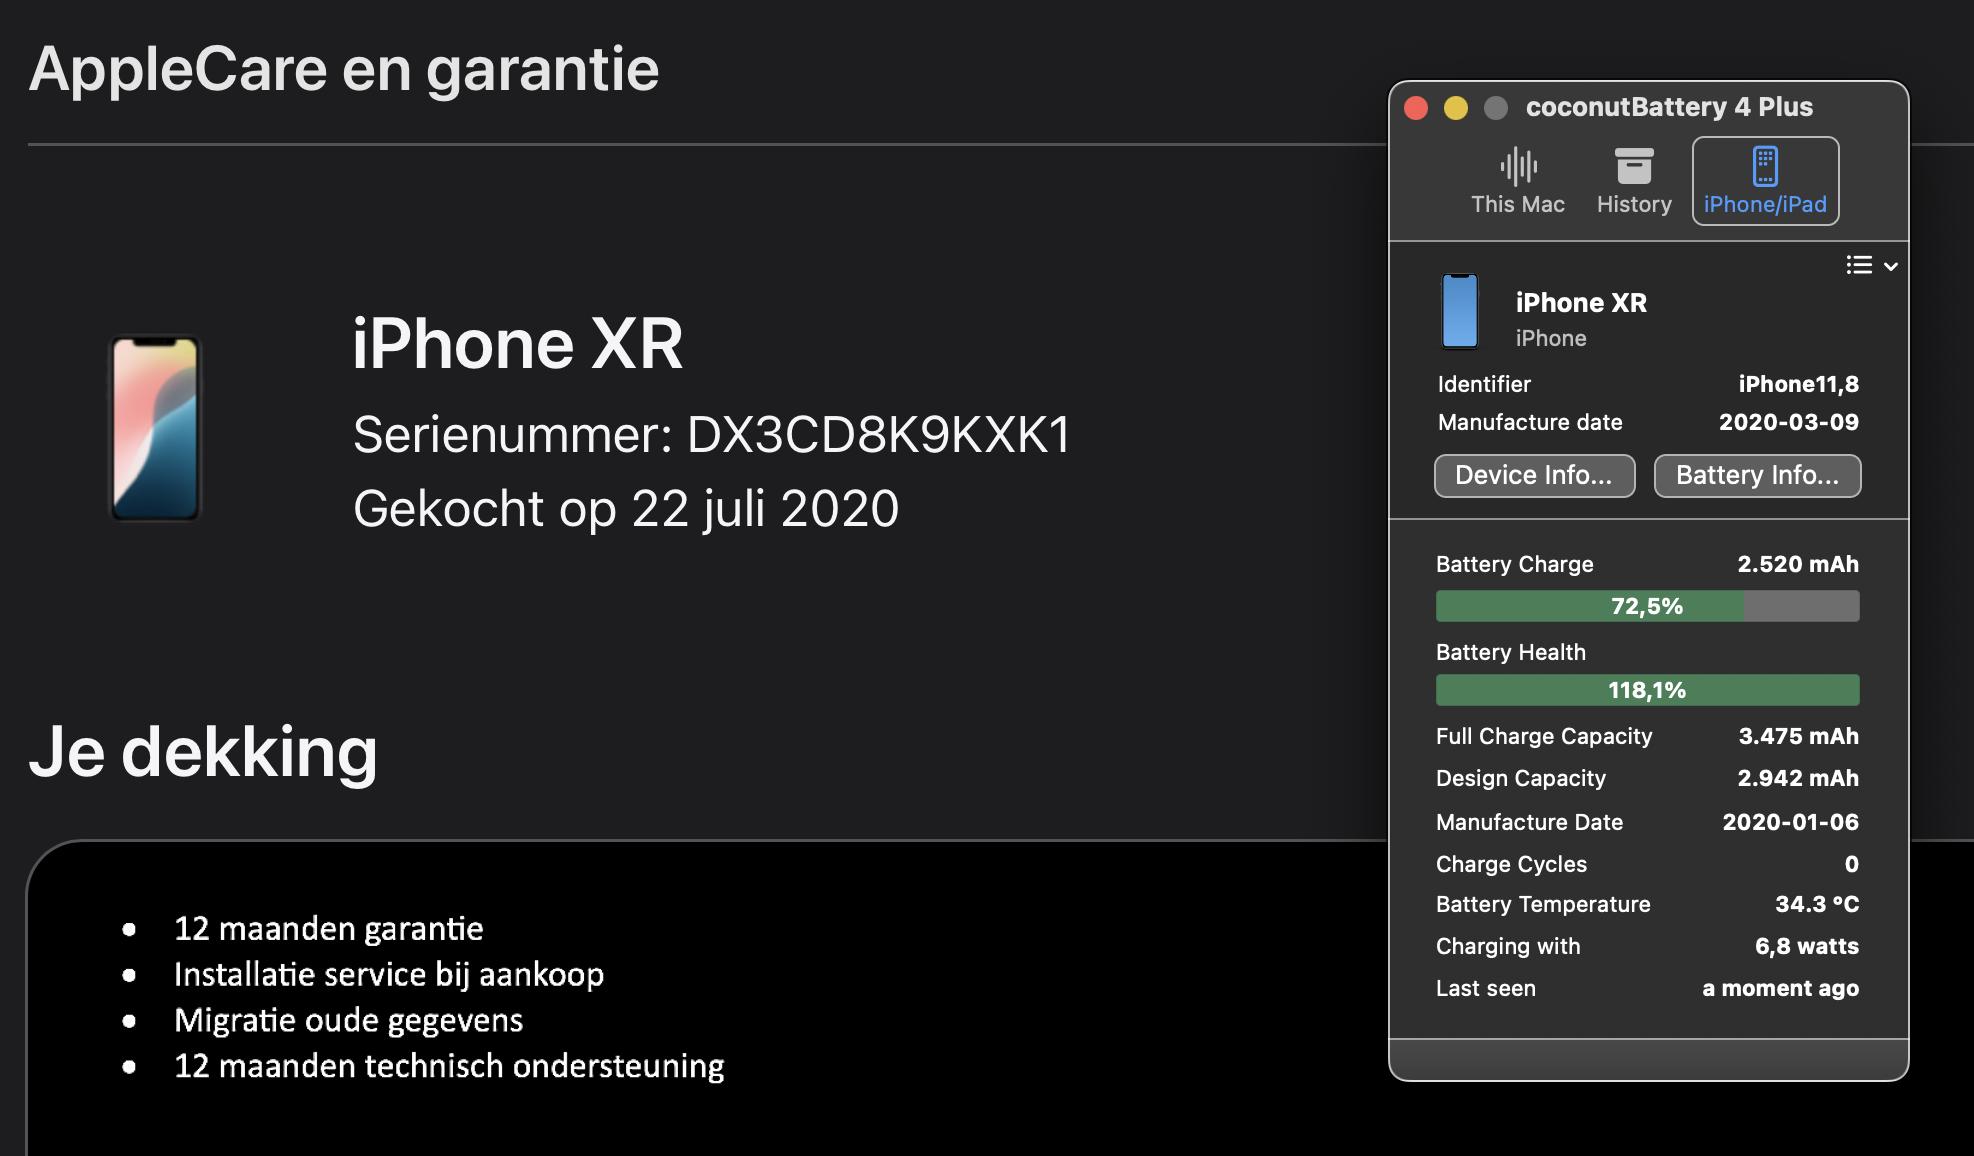Image resolution: width=1974 pixels, height=1156 pixels.
Task: Click the Charge Cycles value 0
Action: (x=1851, y=864)
